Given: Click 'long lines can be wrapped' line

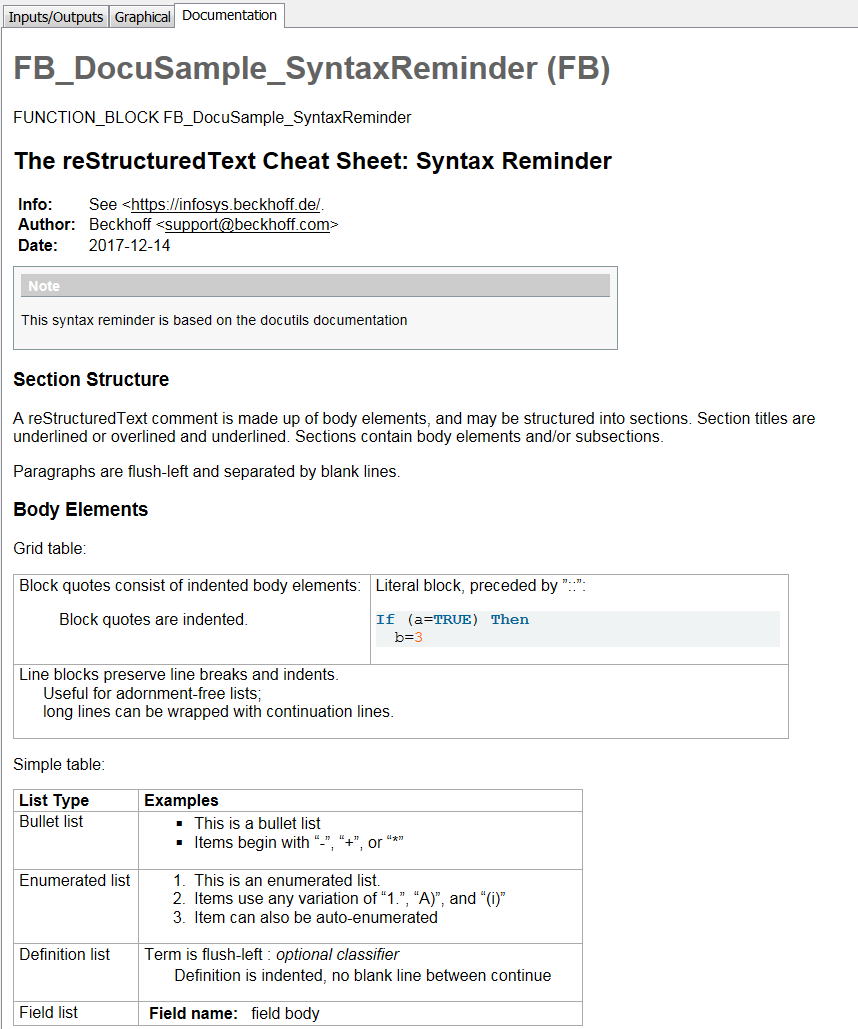Looking at the screenshot, I should 219,711.
